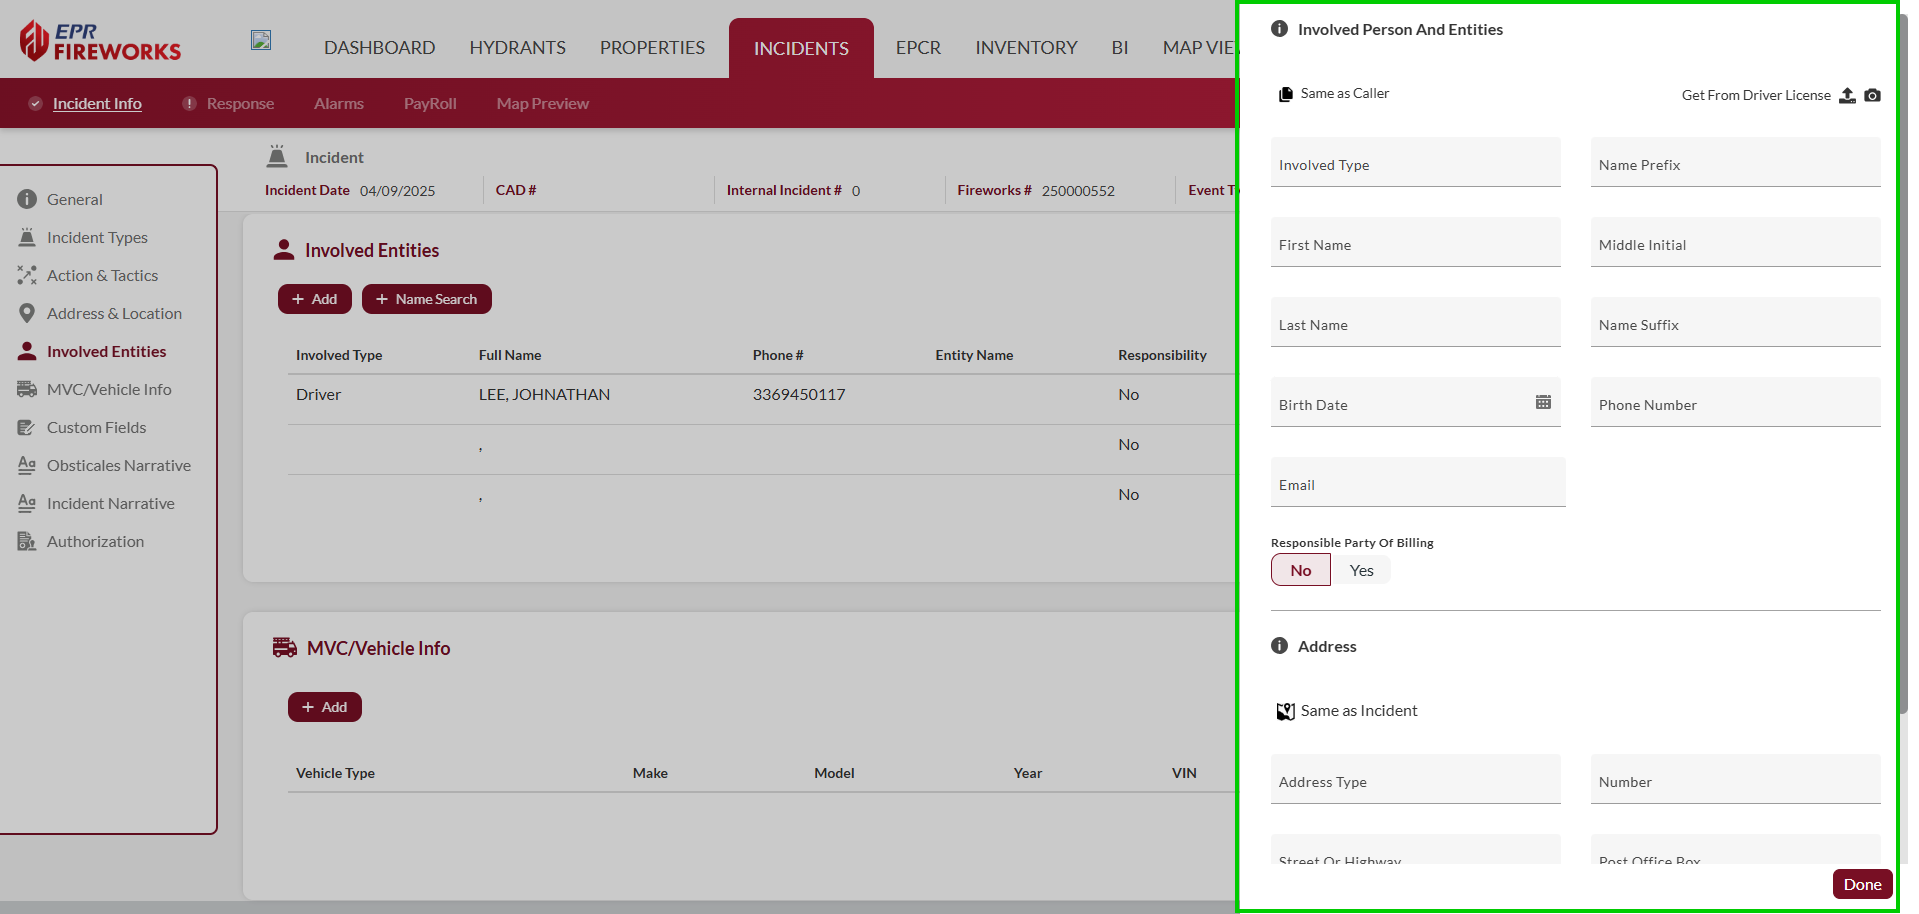
Task: Switch to the Response tab
Action: point(239,103)
